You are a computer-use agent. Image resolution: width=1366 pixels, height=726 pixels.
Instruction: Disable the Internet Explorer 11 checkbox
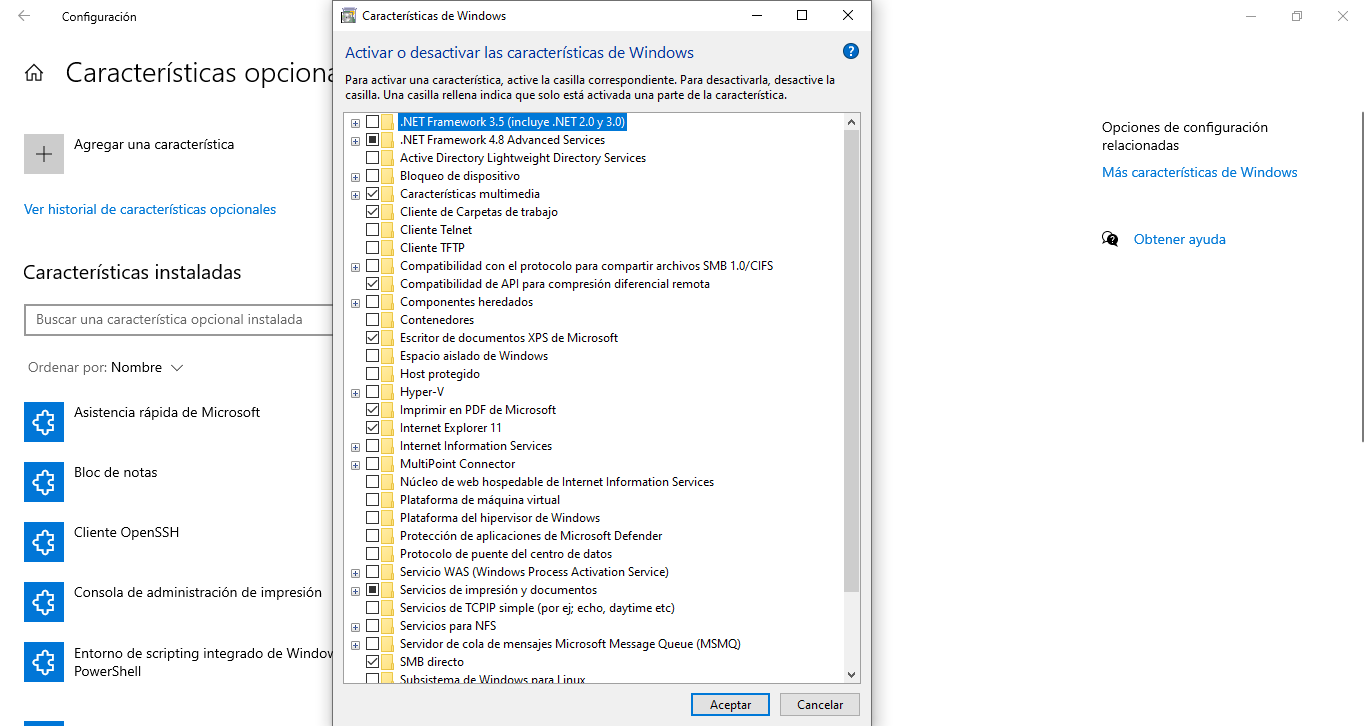(372, 428)
